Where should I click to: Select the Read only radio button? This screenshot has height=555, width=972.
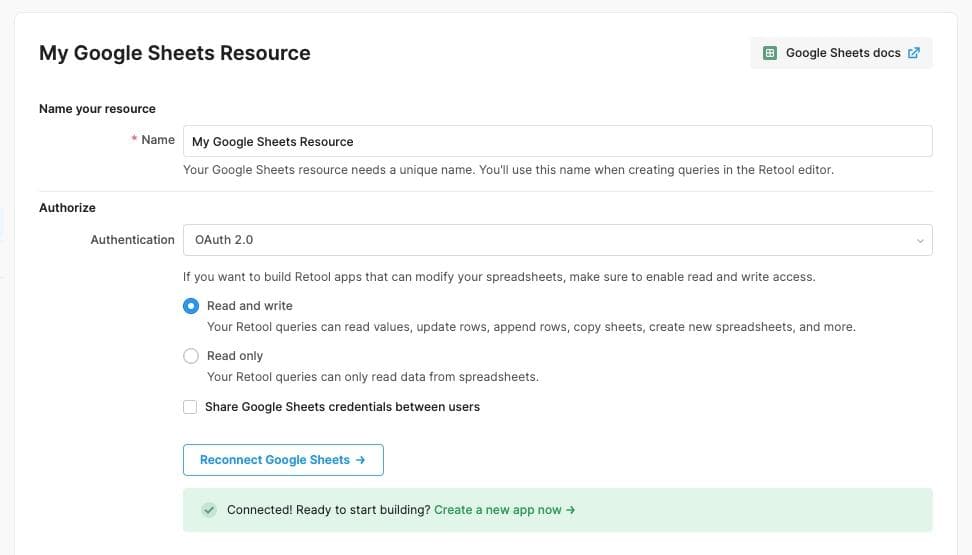coord(191,356)
